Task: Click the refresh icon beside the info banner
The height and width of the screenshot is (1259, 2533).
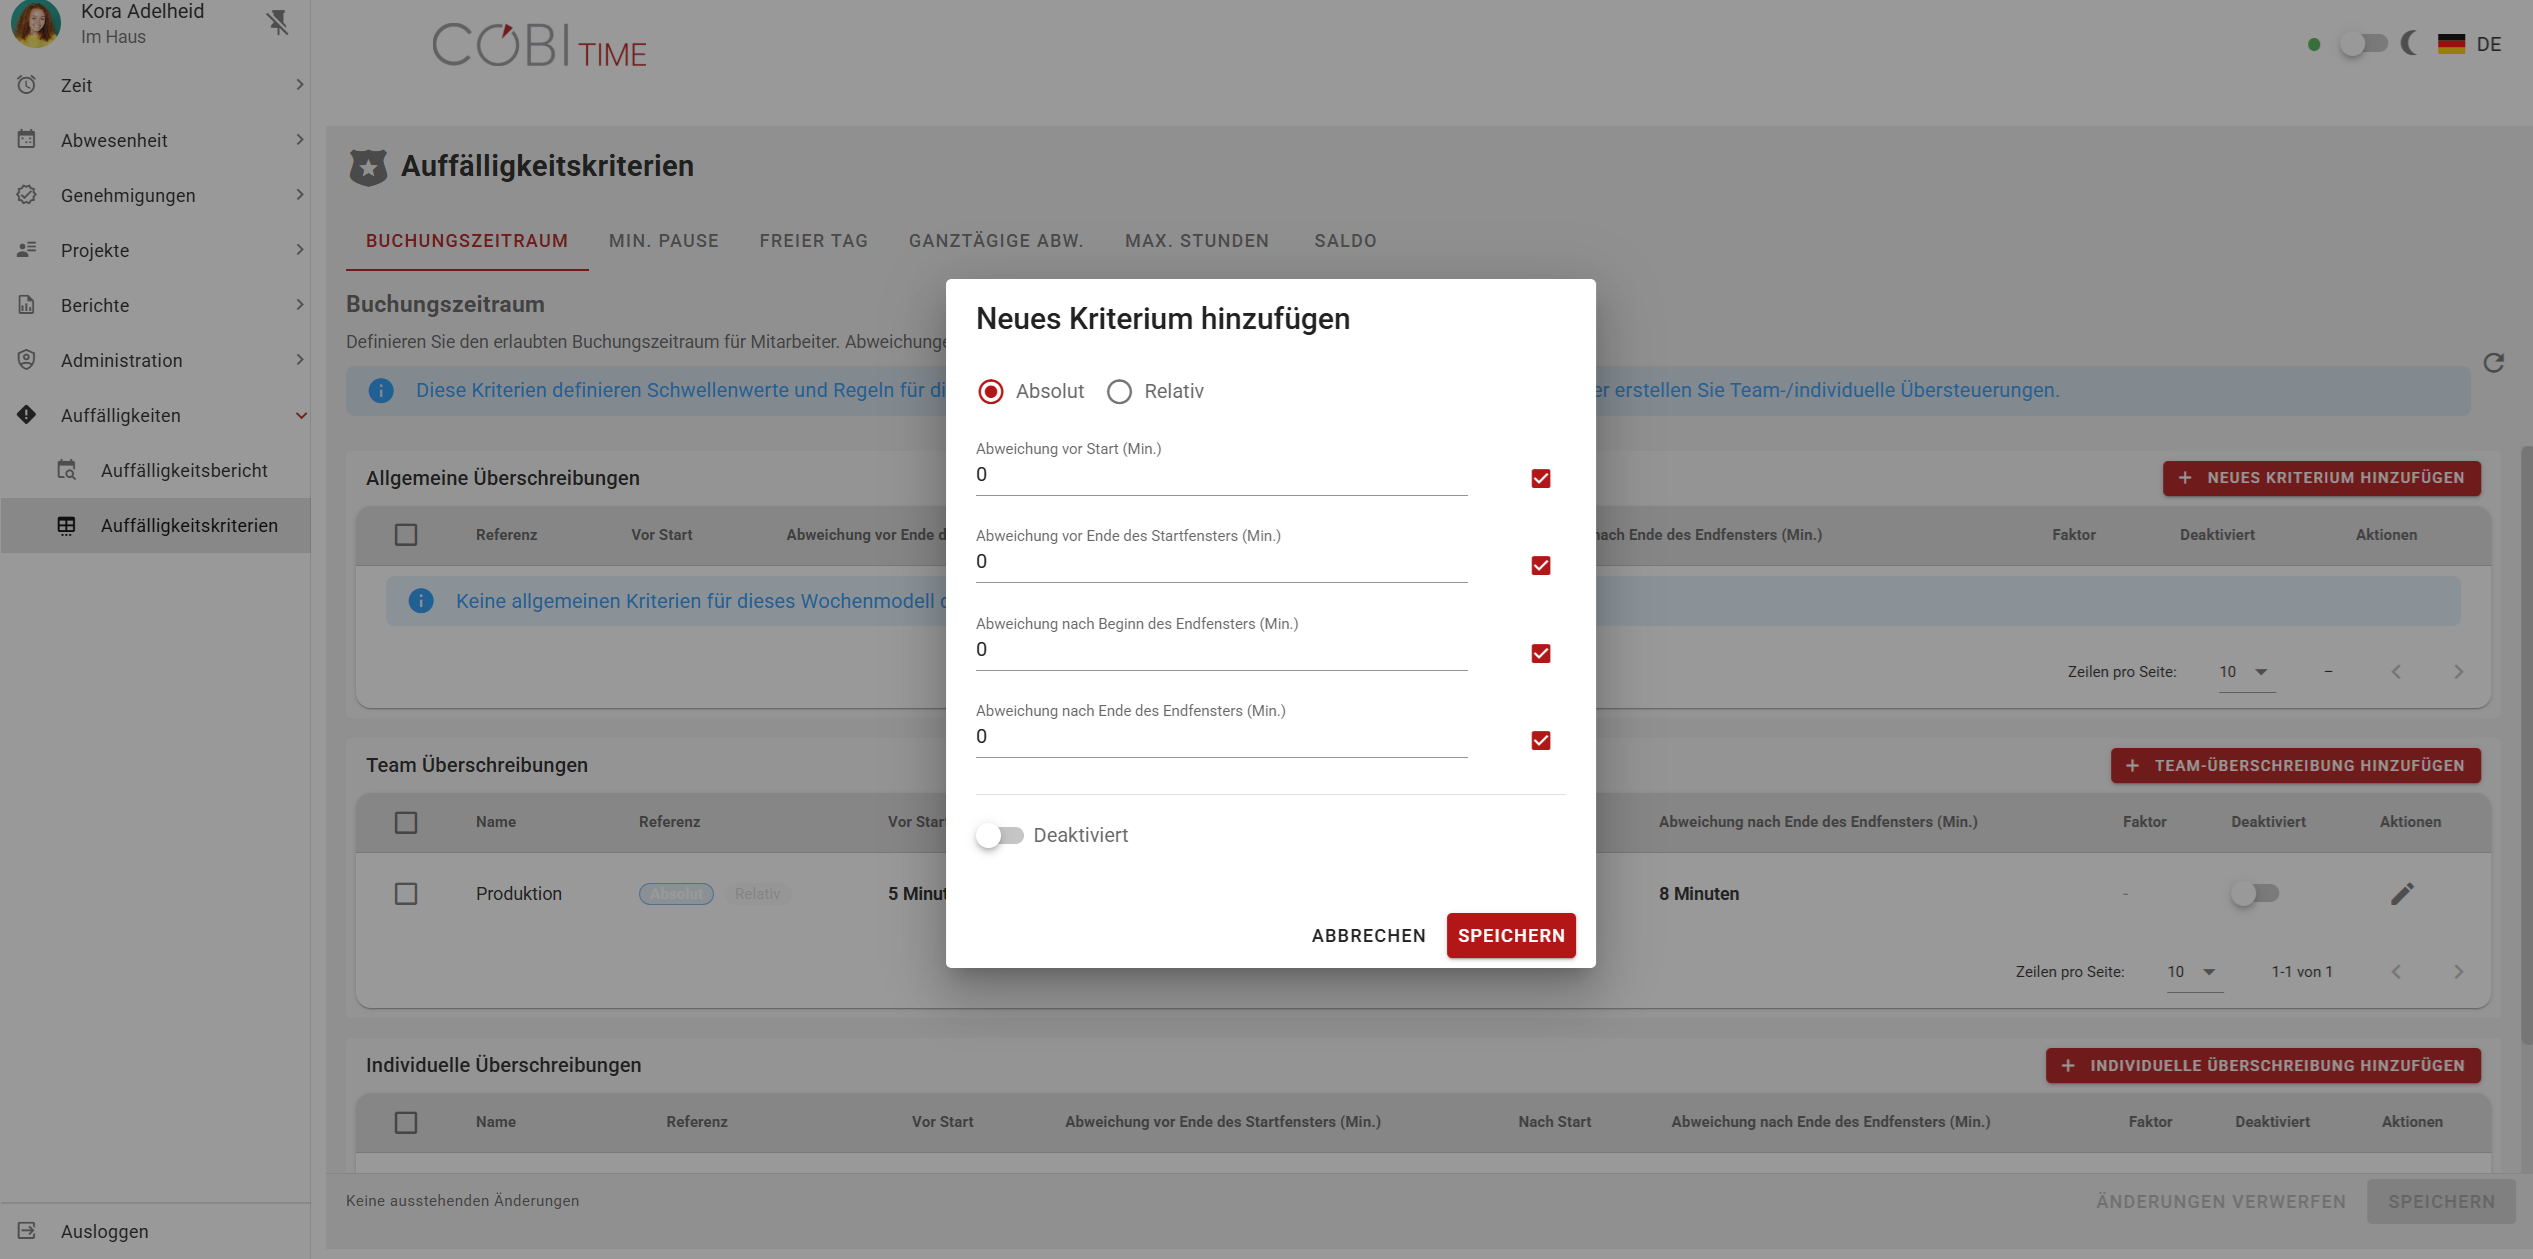Action: coord(2494,362)
